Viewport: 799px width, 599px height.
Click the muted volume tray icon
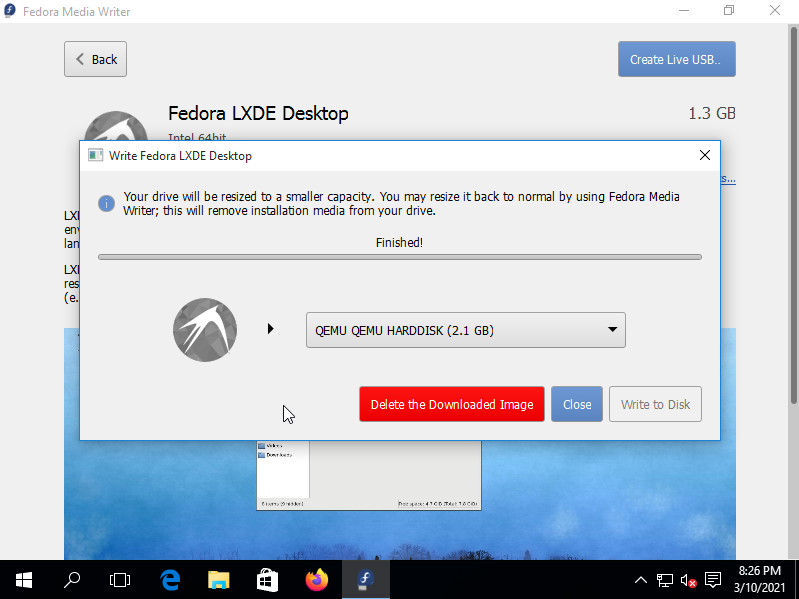click(x=688, y=580)
